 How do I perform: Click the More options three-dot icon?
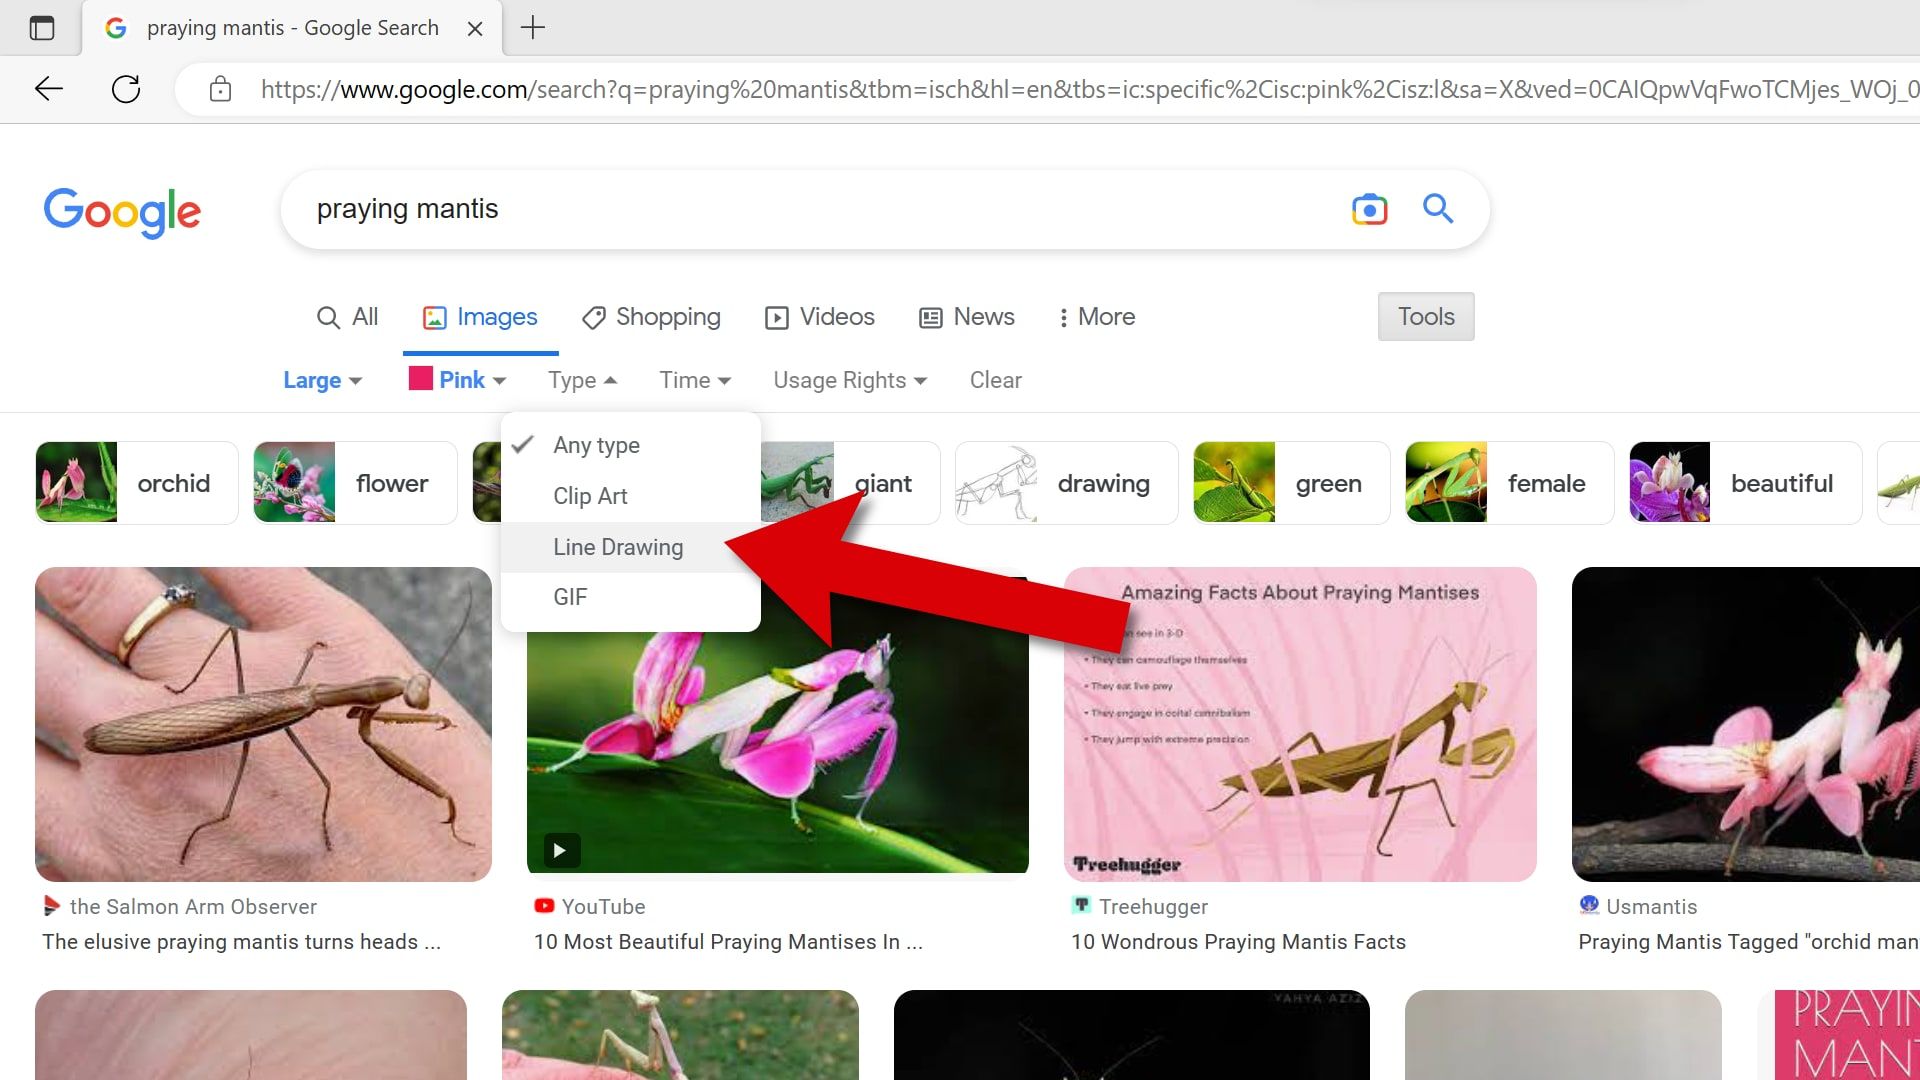click(x=1064, y=316)
